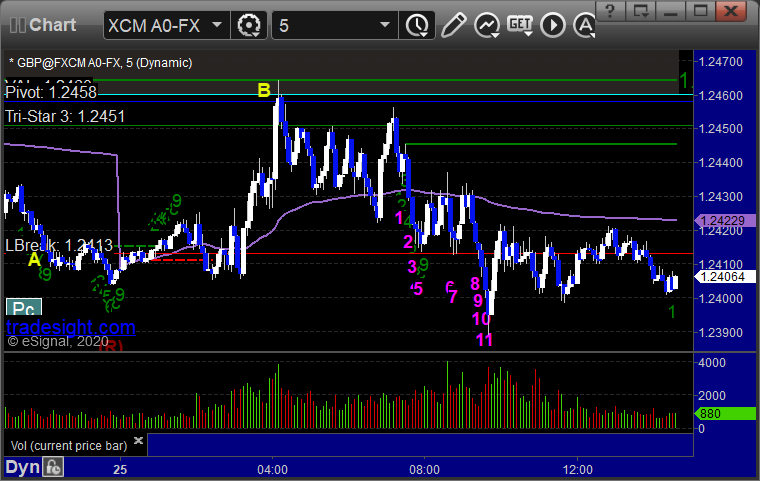Screen dimensions: 760x481
Task: Open the tradesight.com link
Action: point(71,328)
